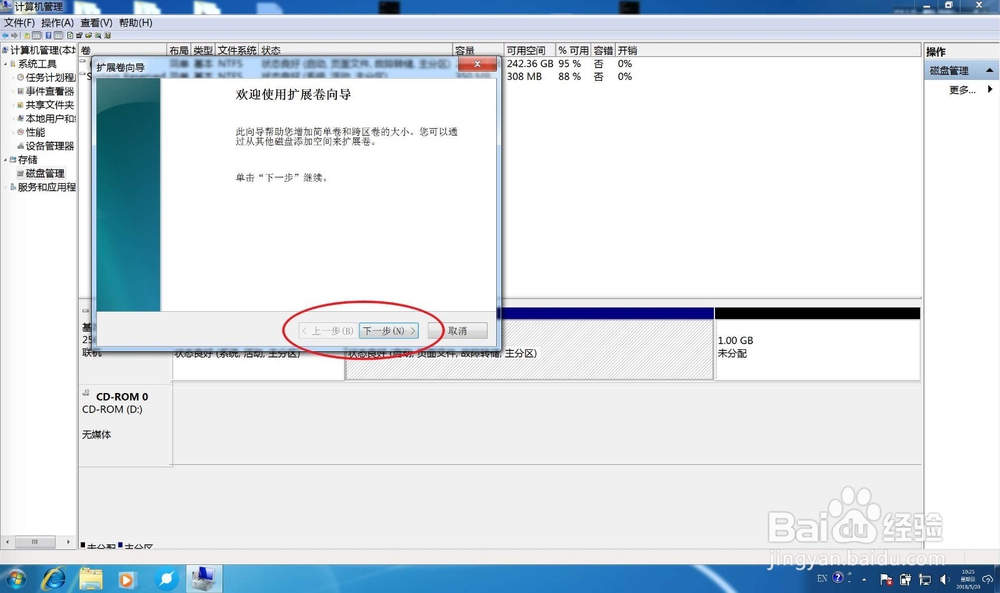The image size is (1000, 593).
Task: Select 事件查看器 in the console tree
Action: [49, 91]
